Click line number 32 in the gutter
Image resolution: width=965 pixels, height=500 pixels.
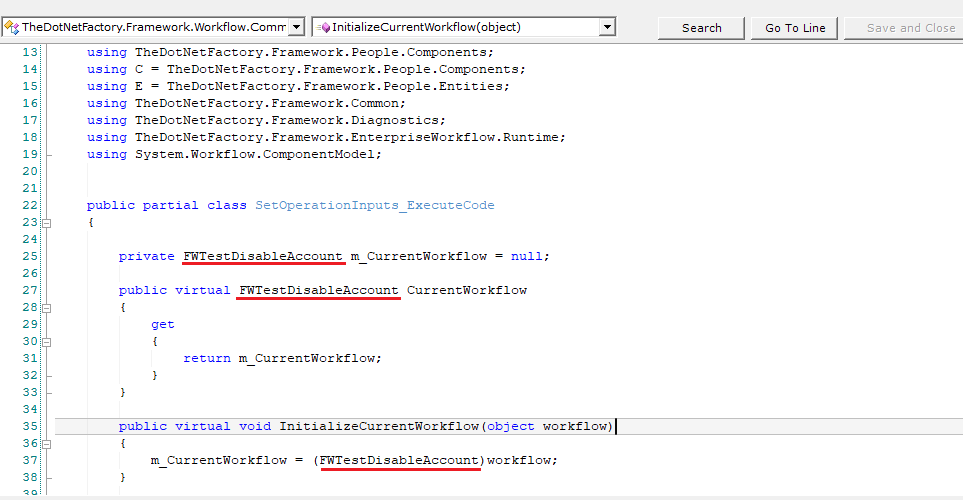point(30,375)
